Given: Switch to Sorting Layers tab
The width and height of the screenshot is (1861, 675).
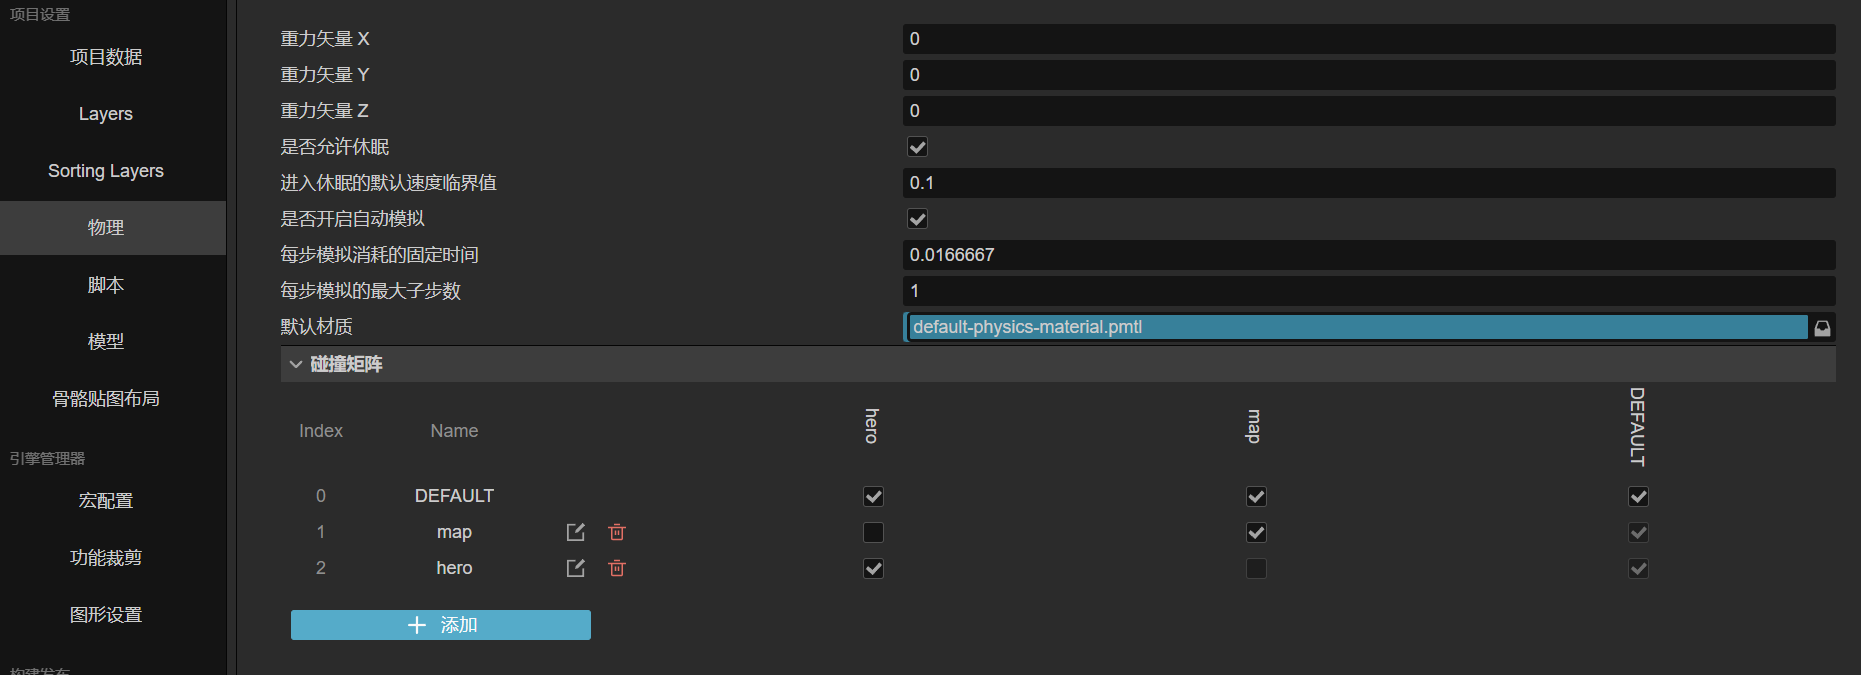Looking at the screenshot, I should click(106, 171).
